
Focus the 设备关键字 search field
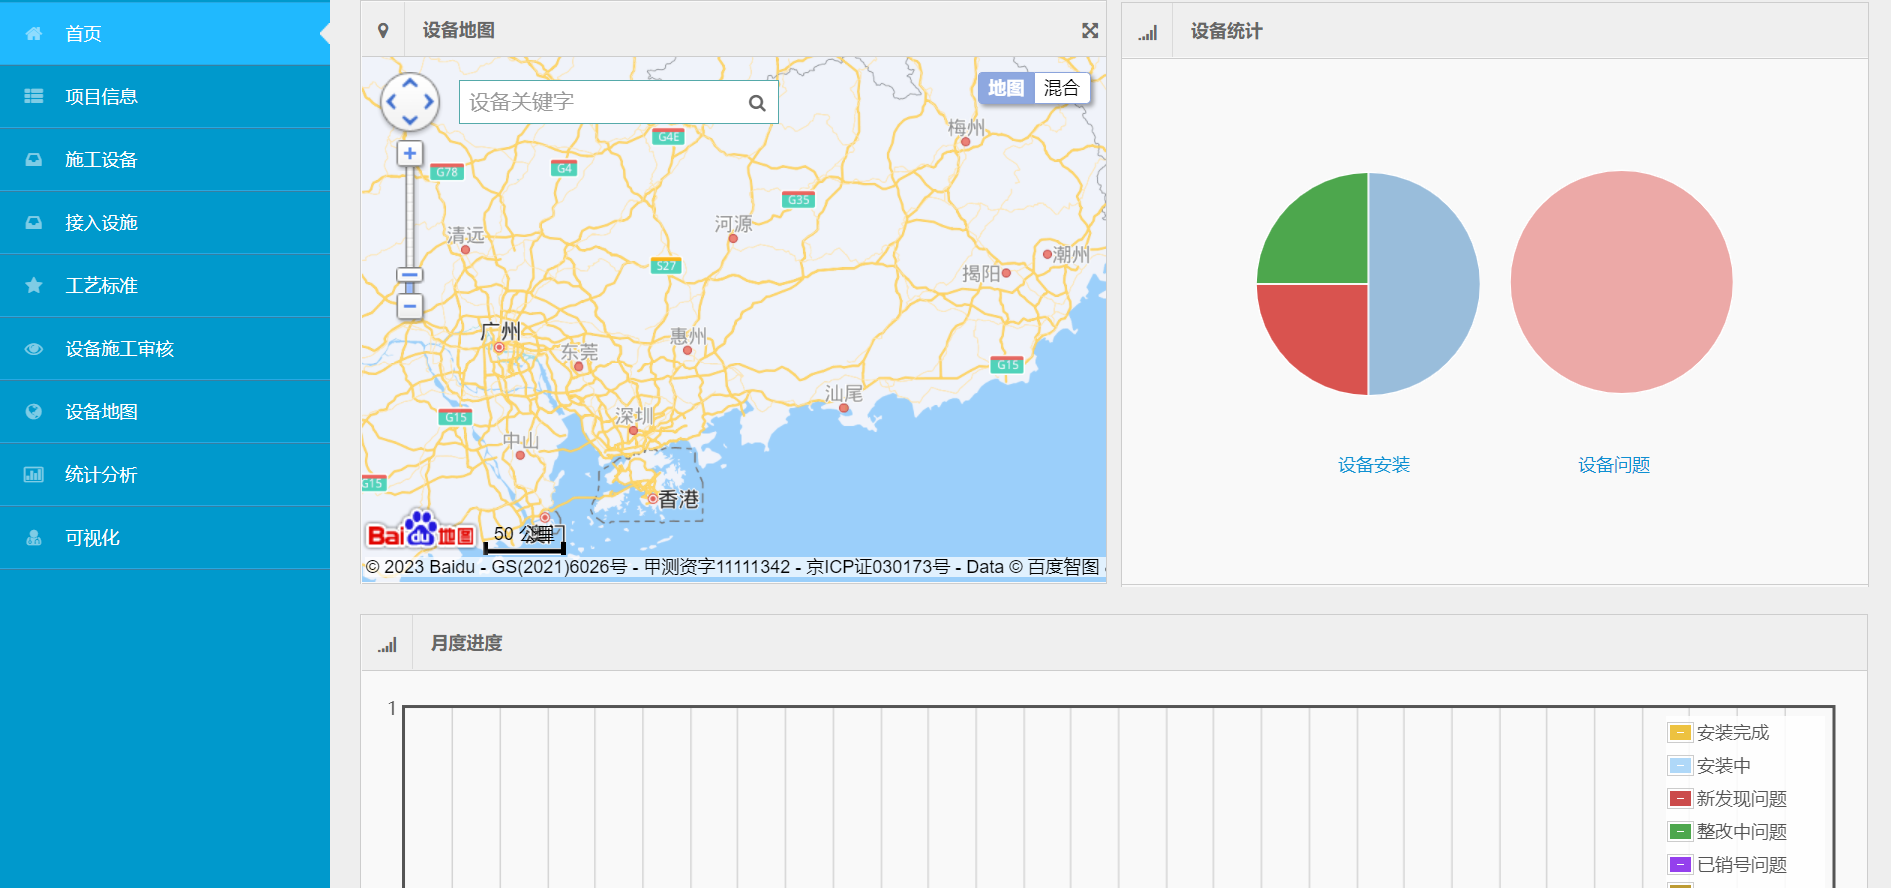coord(618,102)
